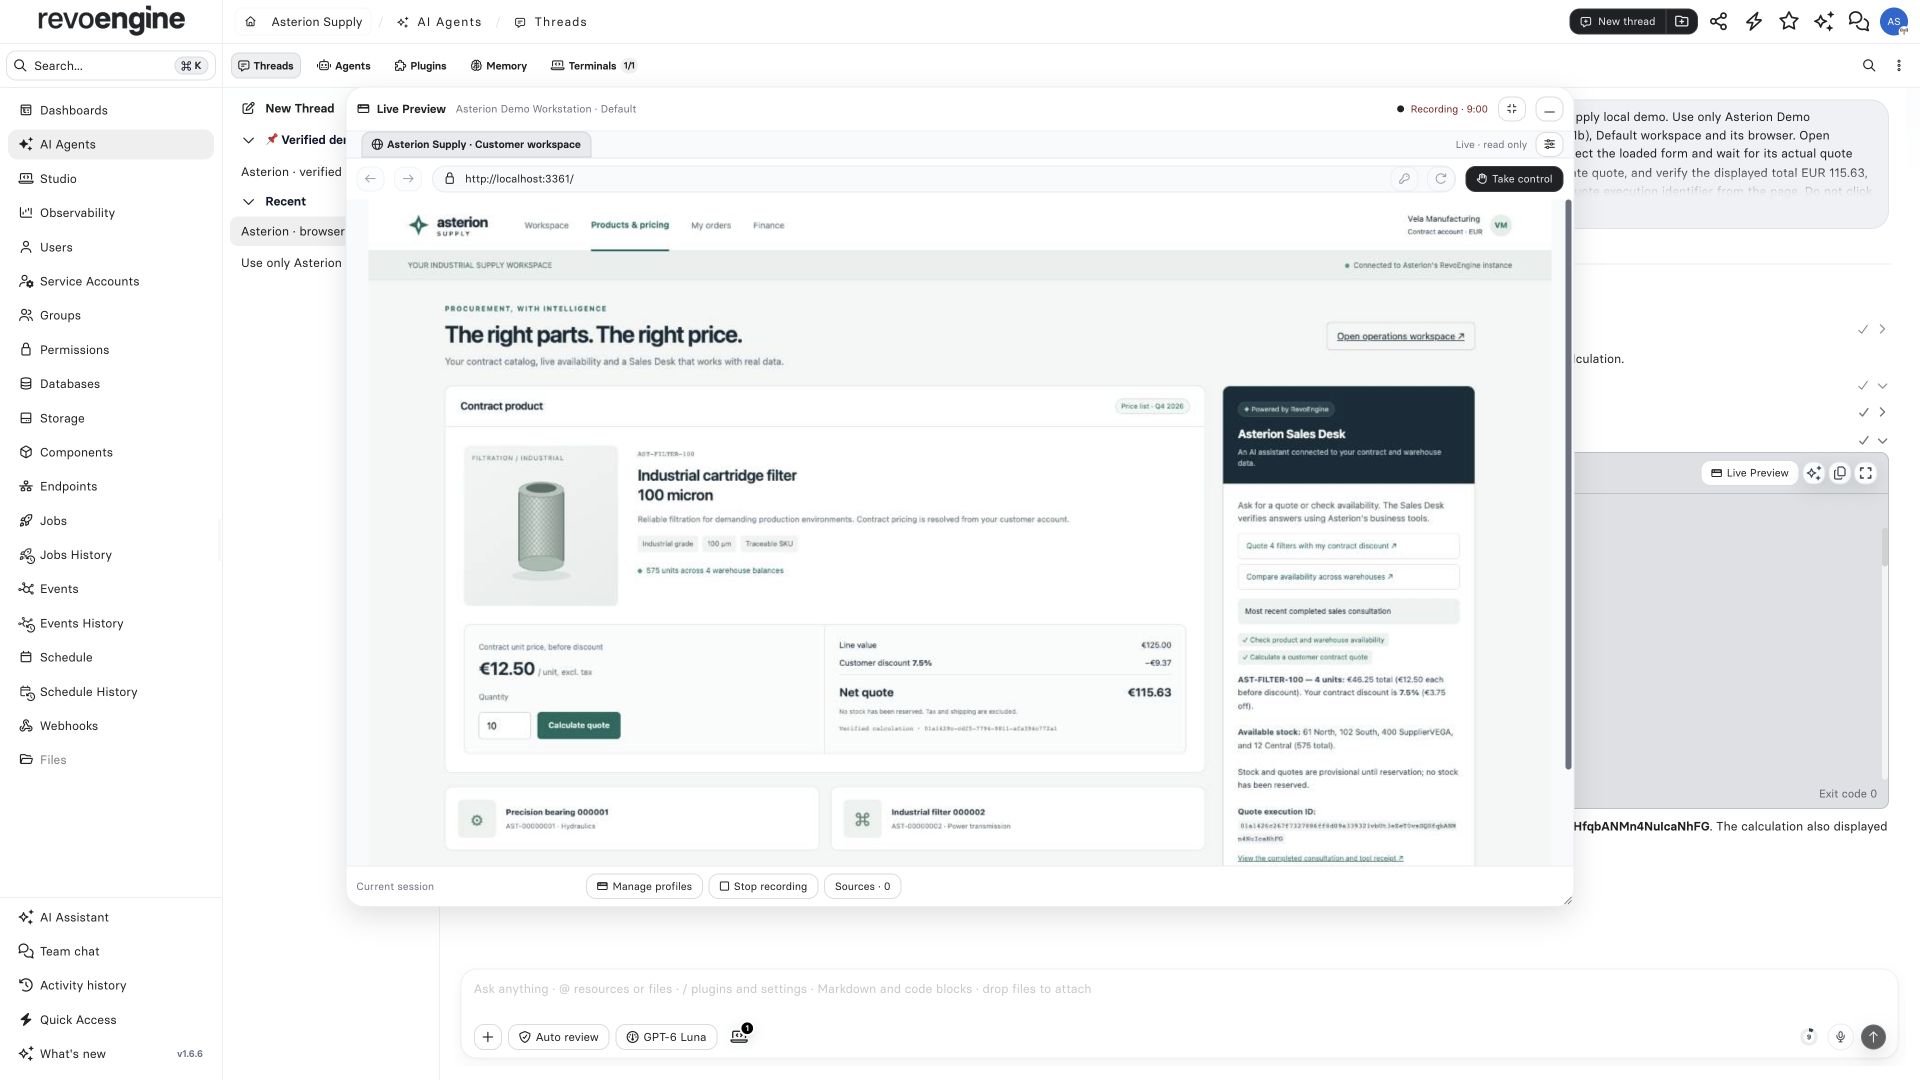Click the reload icon in preview address bar
1920x1080 pixels.
[x=1441, y=179]
